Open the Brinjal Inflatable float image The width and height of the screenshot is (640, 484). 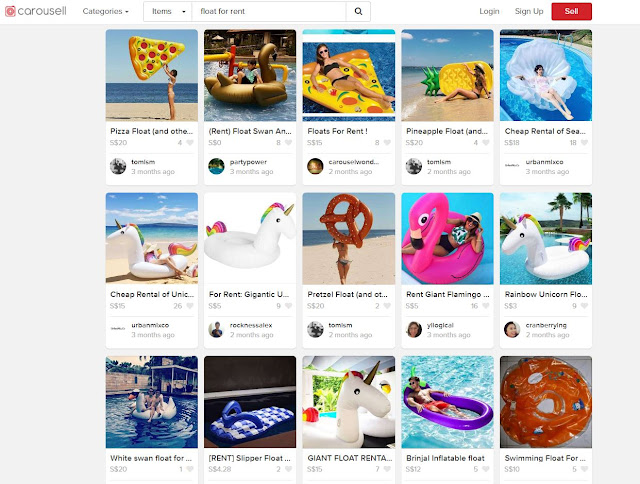[447, 402]
